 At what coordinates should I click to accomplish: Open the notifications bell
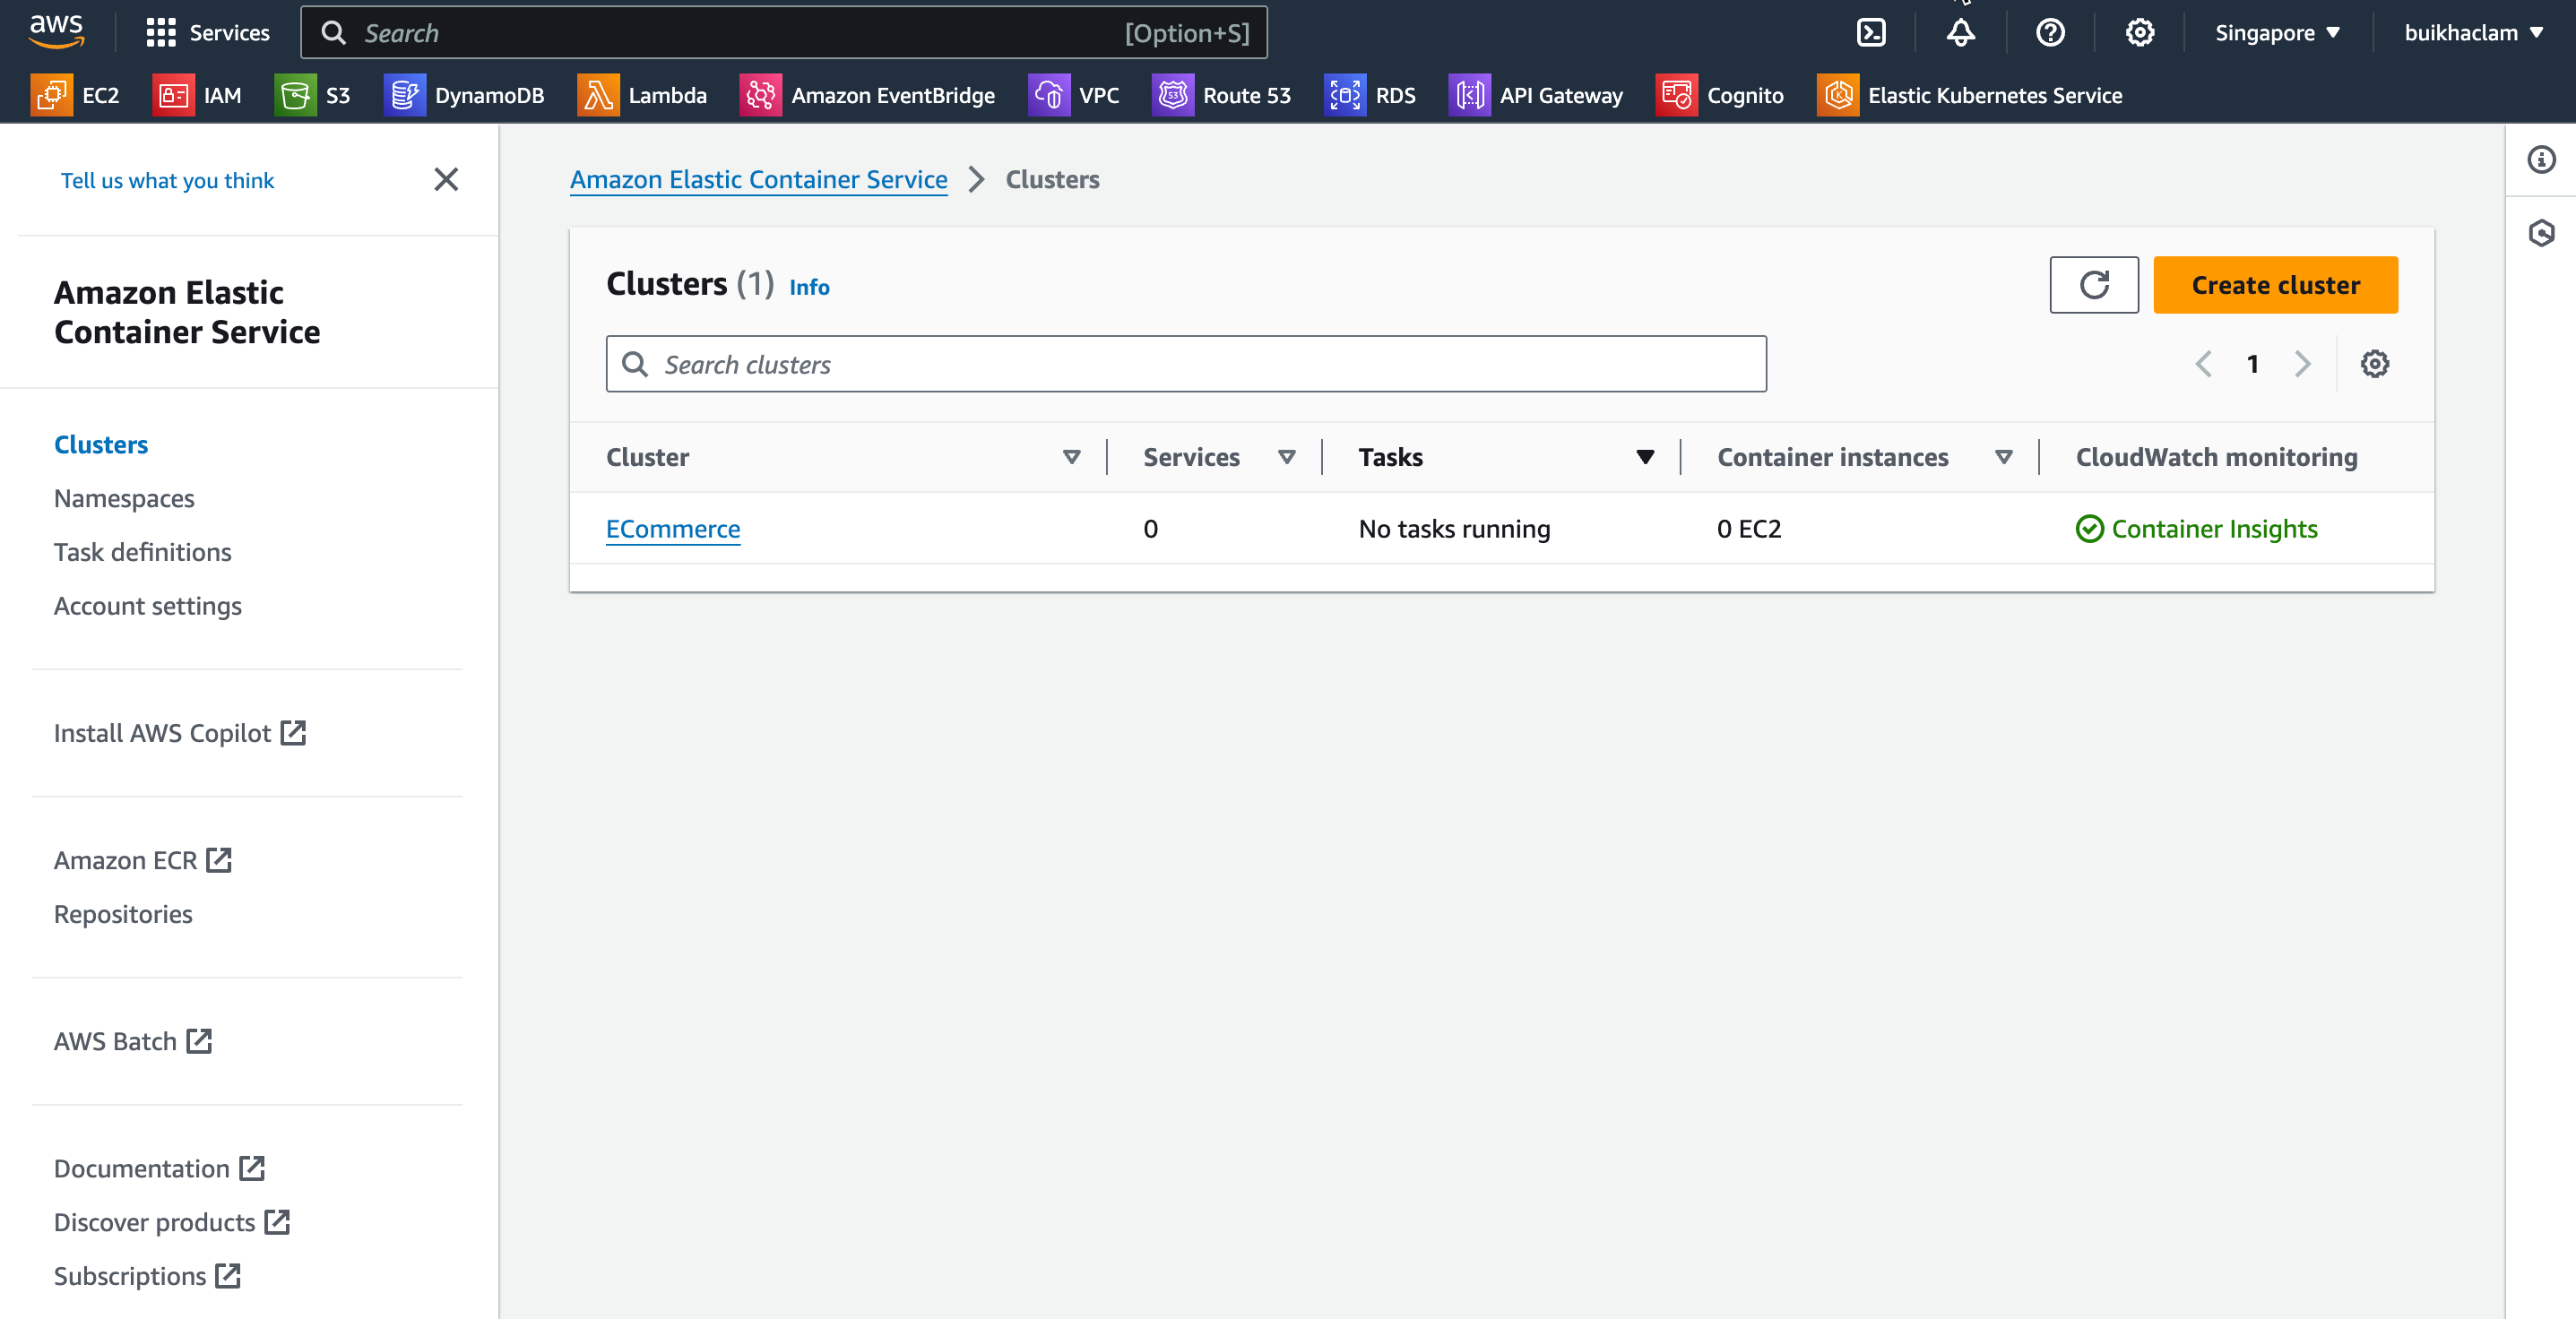coord(1960,33)
